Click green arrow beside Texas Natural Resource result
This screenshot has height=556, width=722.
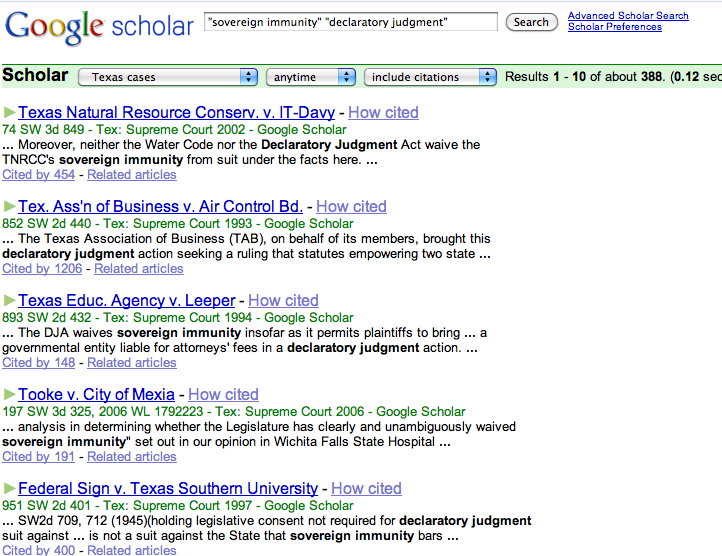(x=9, y=112)
